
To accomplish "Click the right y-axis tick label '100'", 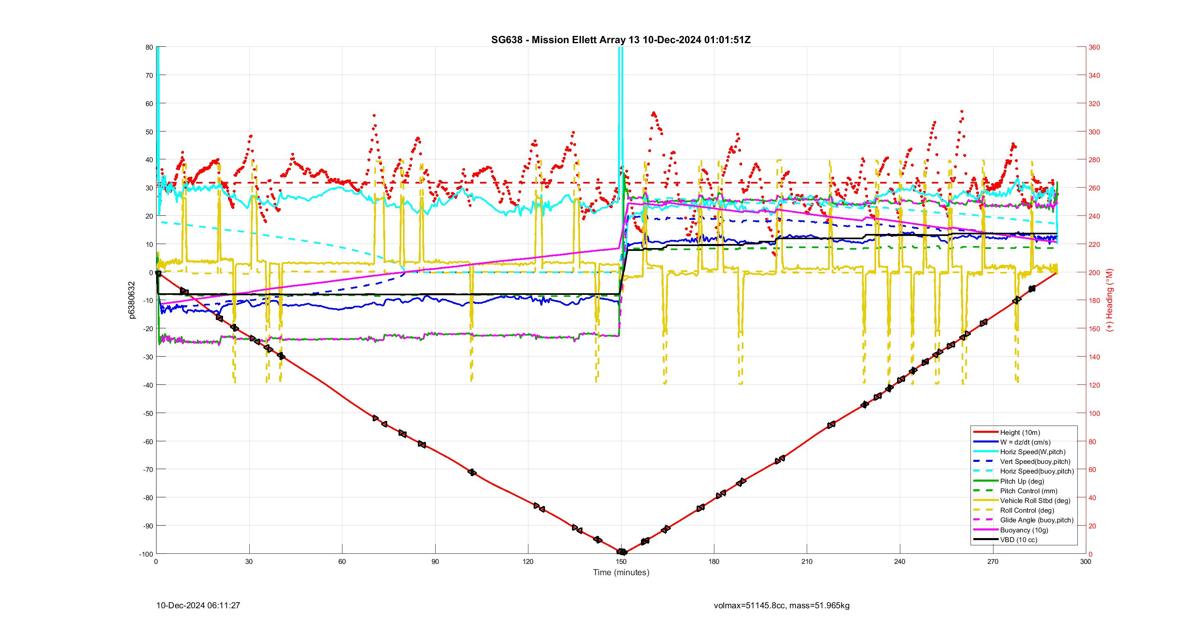I will click(1095, 413).
